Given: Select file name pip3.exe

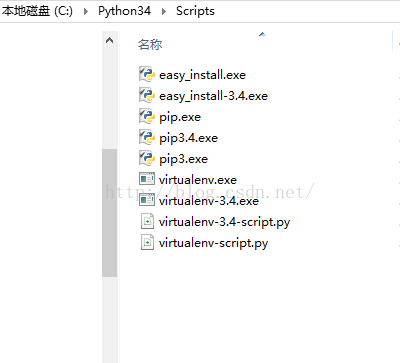Looking at the screenshot, I should [183, 159].
